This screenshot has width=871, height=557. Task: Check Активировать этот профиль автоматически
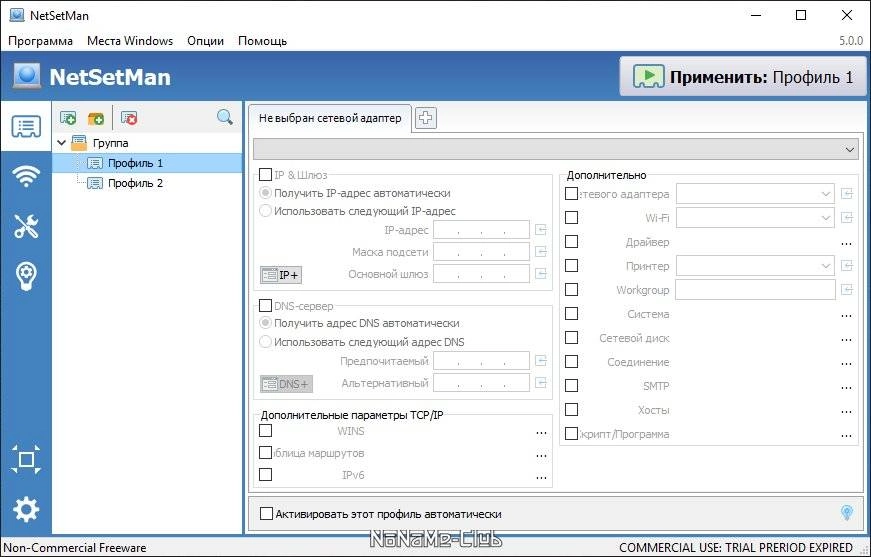tap(266, 514)
